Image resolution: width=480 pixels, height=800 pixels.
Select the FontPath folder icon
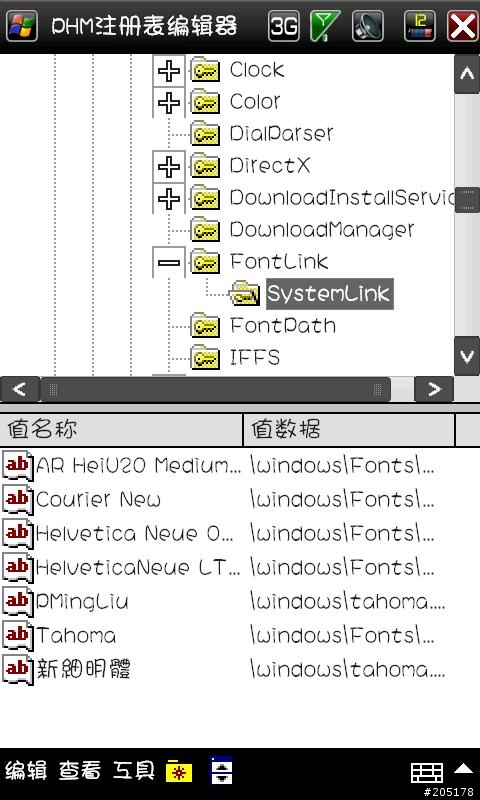click(x=205, y=326)
